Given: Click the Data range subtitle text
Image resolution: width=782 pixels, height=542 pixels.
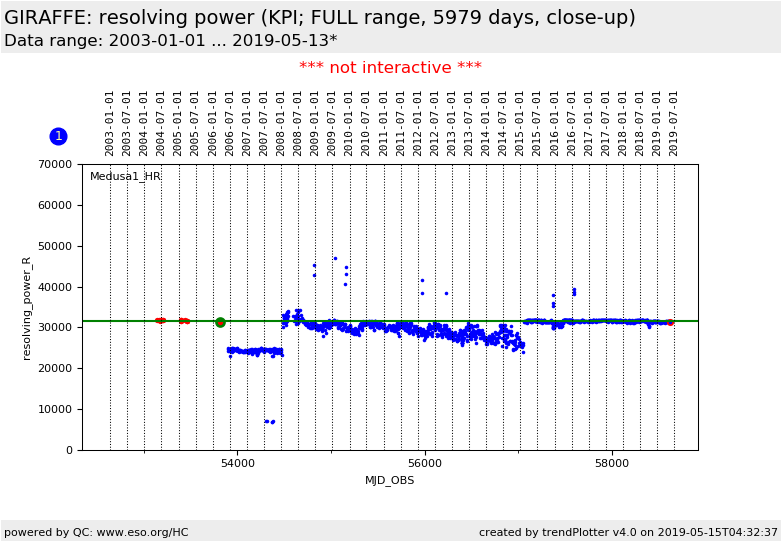Looking at the screenshot, I should 170,41.
